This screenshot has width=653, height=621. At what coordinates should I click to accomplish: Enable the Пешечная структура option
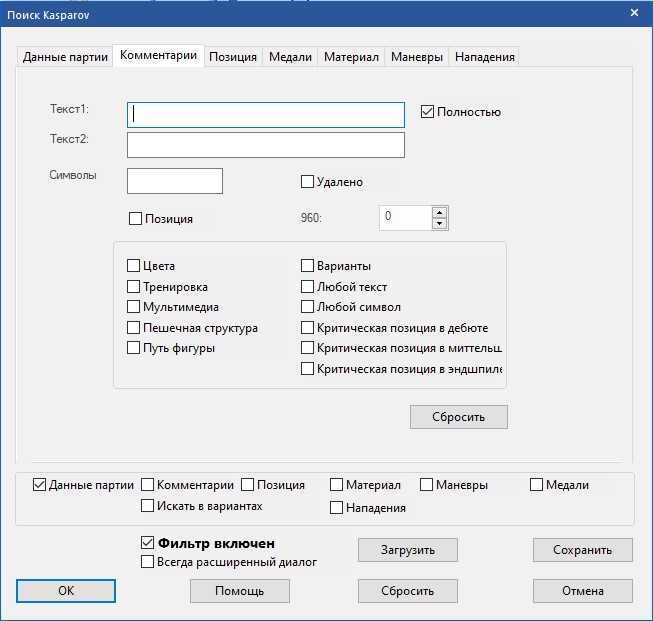134,328
